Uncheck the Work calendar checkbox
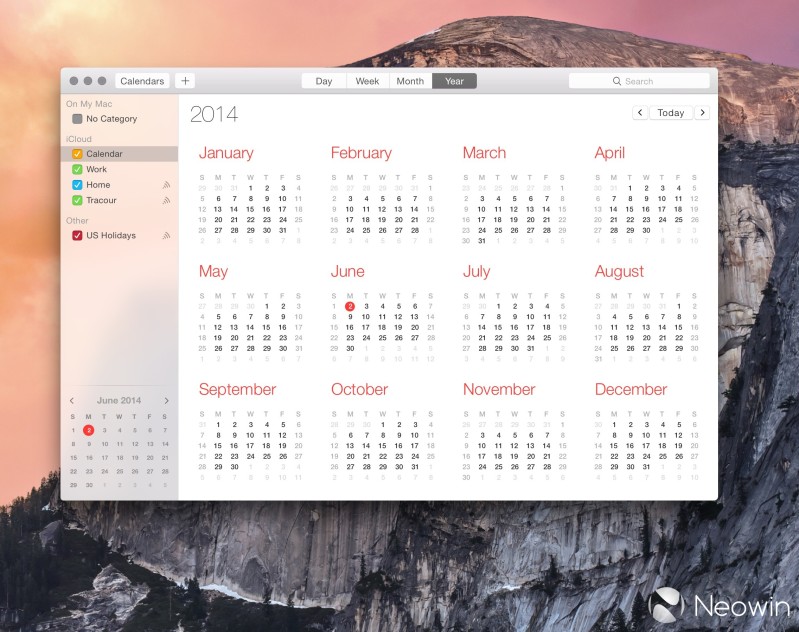Screen dimensions: 799x632 pos(77,170)
